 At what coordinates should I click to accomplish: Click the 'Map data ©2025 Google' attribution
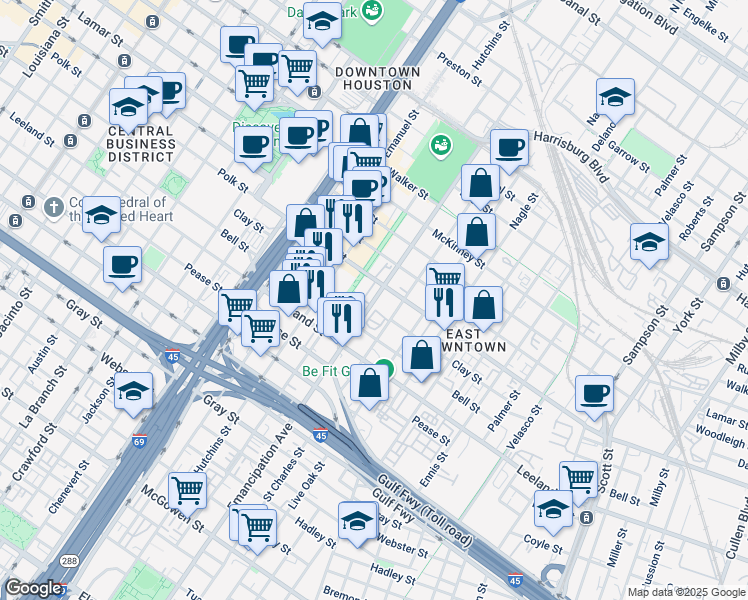686,593
